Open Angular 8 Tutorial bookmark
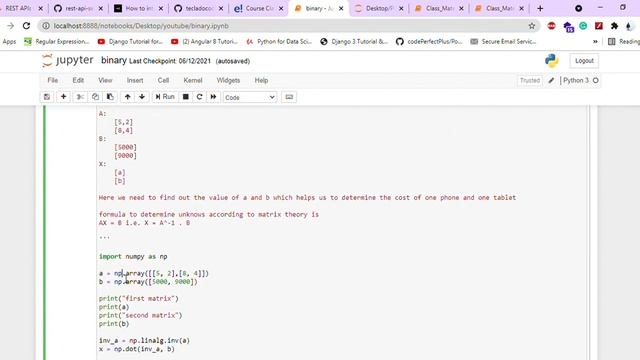 click(x=204, y=41)
